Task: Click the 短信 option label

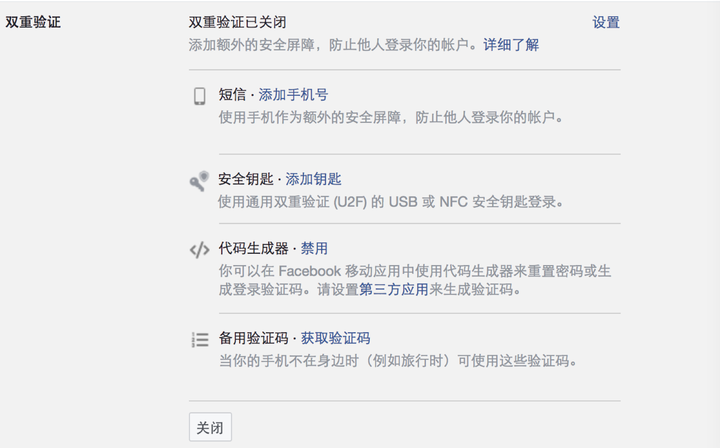Action: pos(232,95)
